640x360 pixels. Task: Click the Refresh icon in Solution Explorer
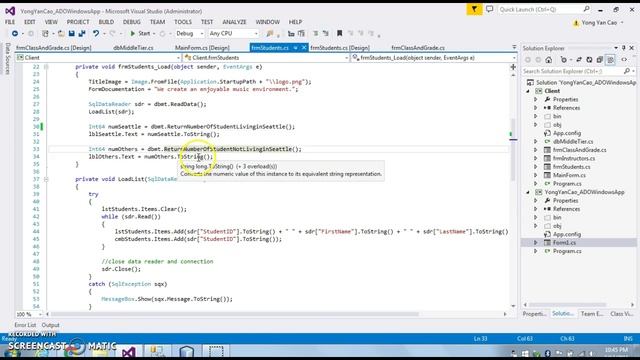tap(589, 60)
